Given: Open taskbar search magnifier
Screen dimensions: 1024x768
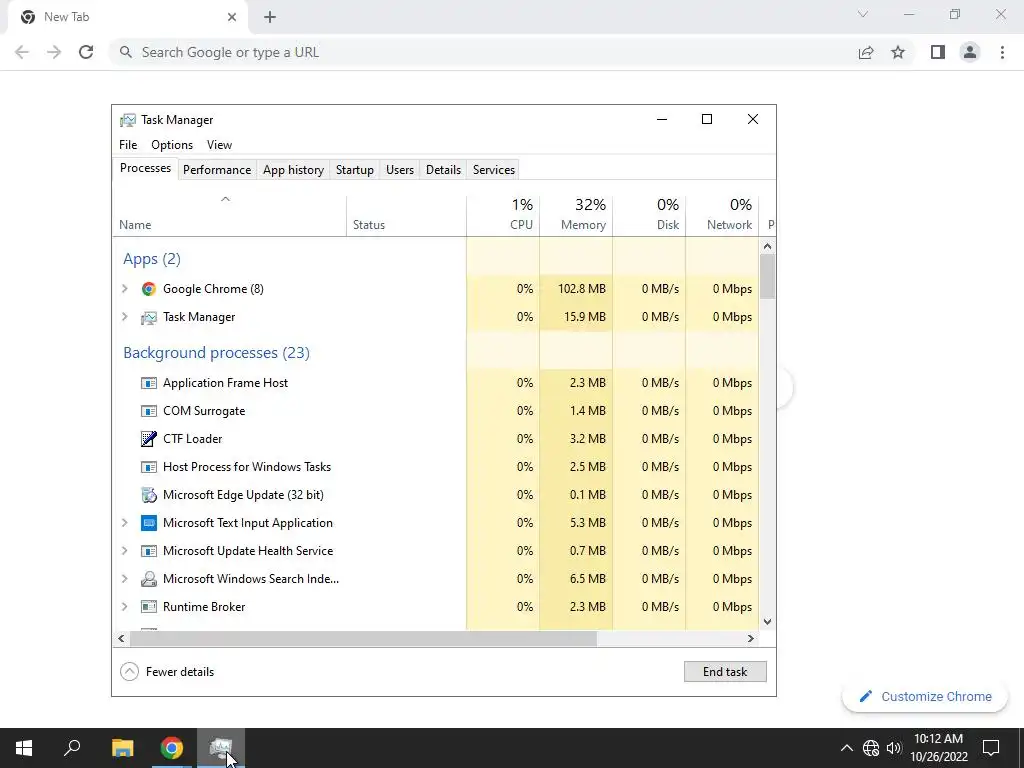Looking at the screenshot, I should tap(72, 748).
